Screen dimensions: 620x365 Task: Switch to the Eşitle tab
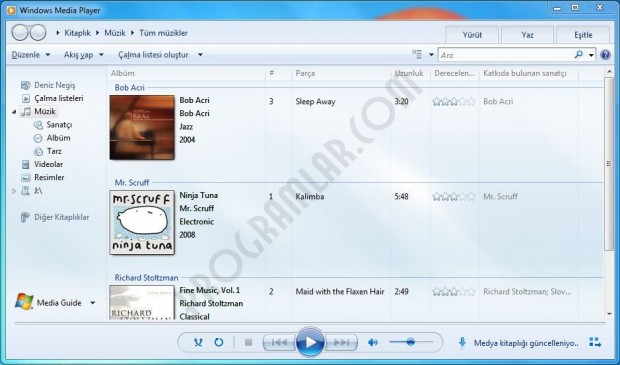pos(583,35)
